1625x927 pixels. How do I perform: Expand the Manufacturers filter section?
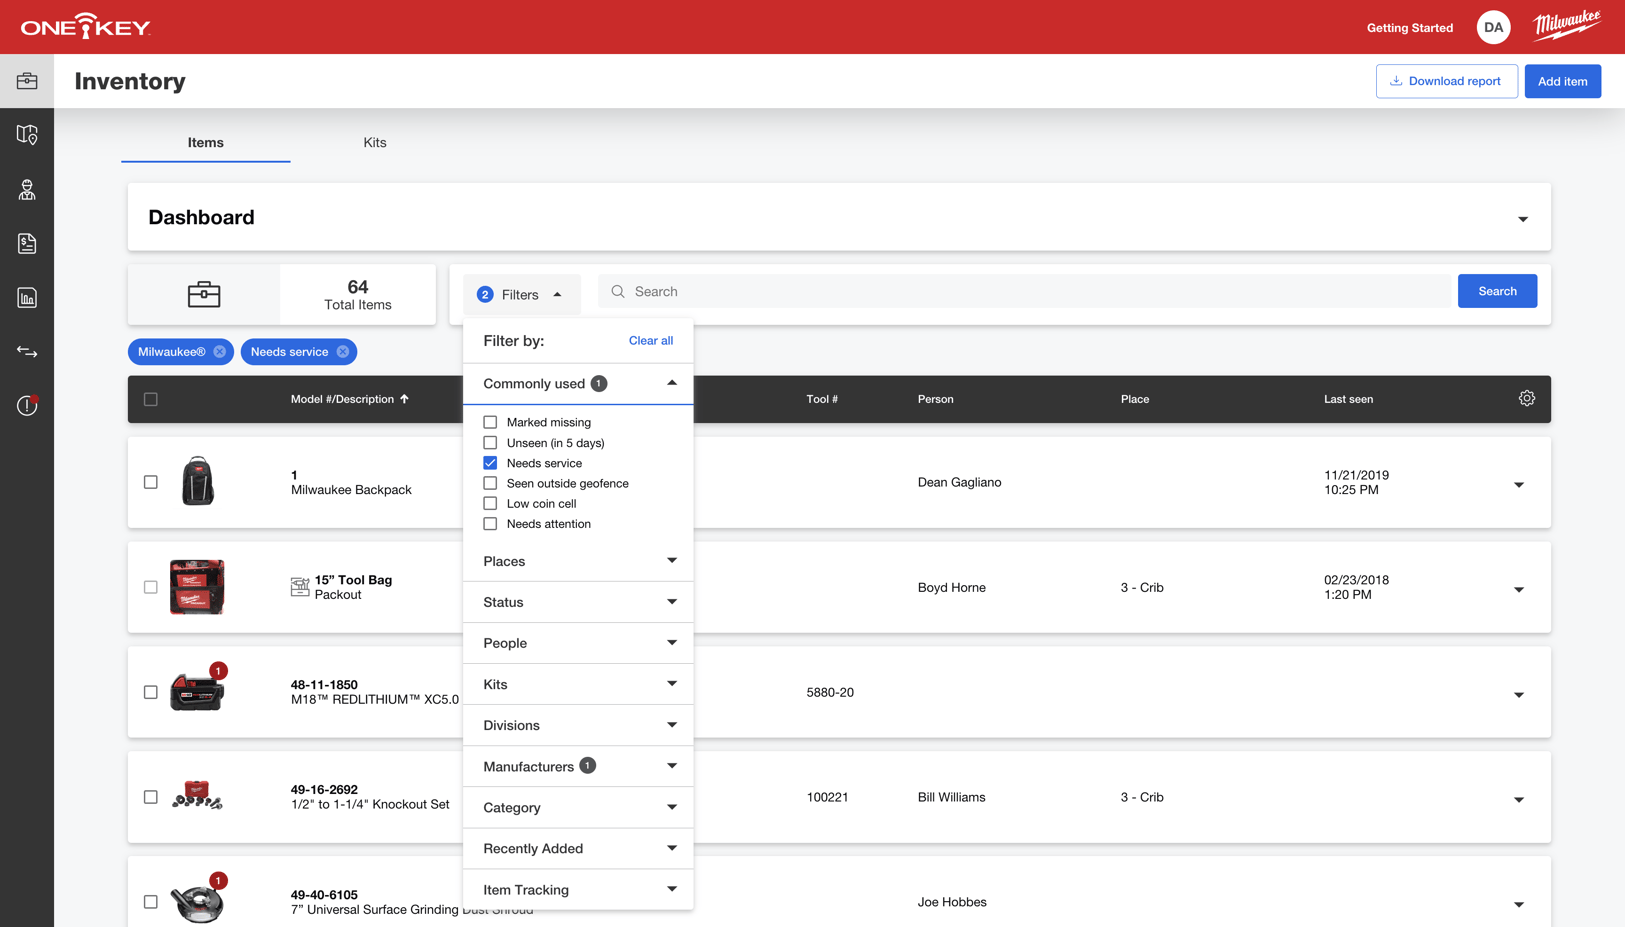(578, 766)
